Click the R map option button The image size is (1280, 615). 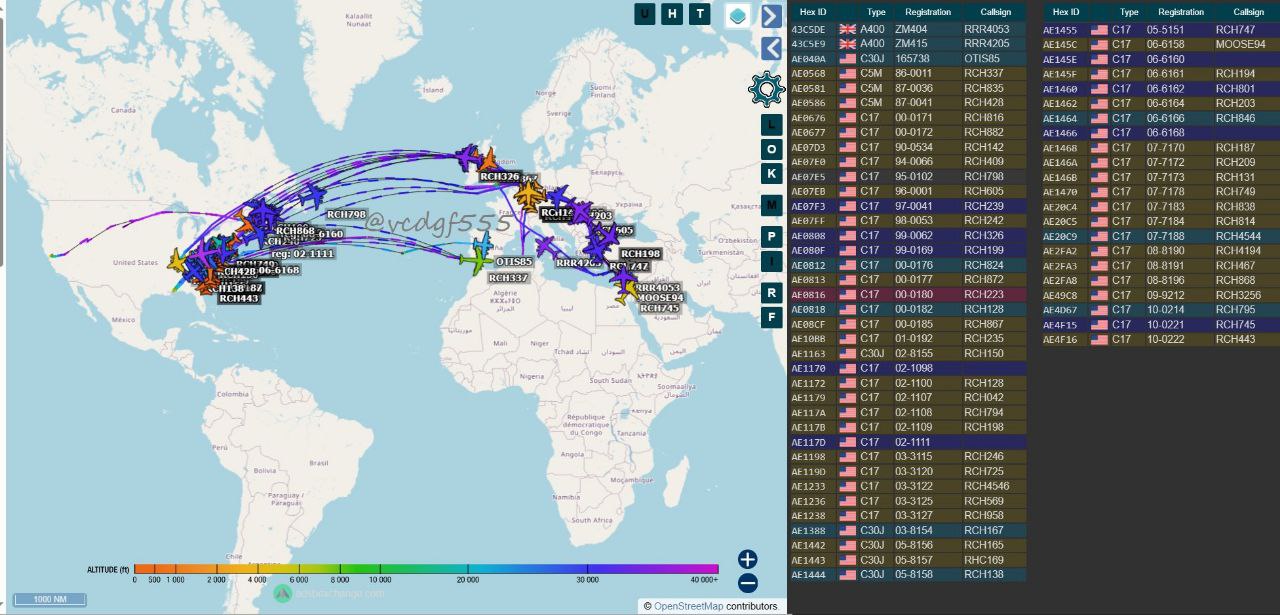click(771, 293)
